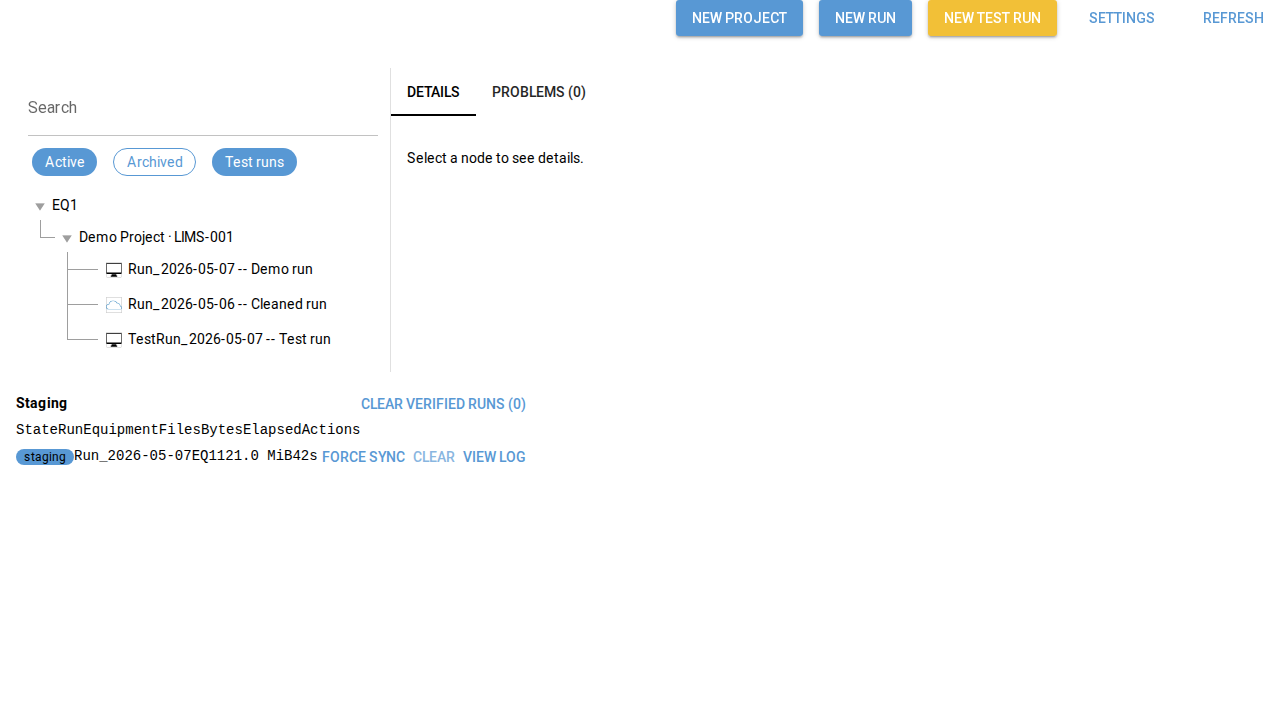The image size is (1280, 720).
Task: Click the Run_2026-05-07EQ1121.0 MiB42s staging row text
Action: pyautogui.click(x=196, y=456)
